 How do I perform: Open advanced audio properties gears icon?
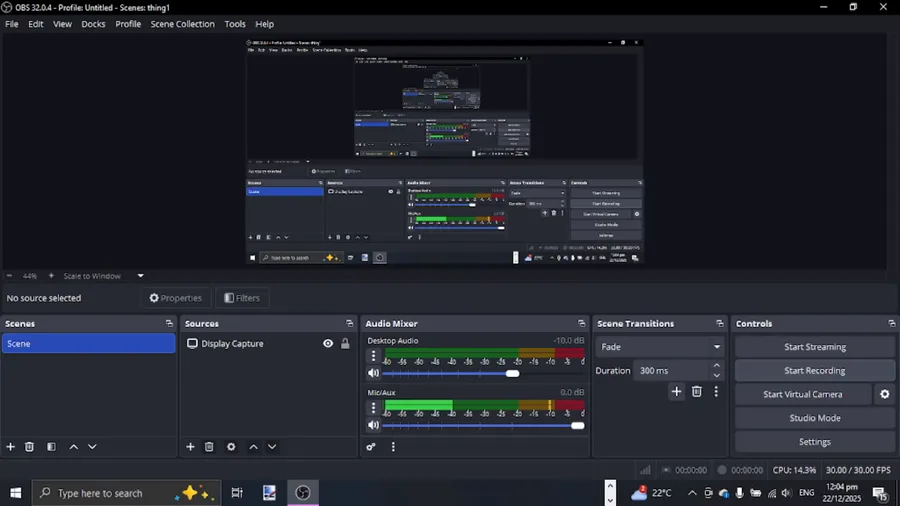(x=371, y=447)
